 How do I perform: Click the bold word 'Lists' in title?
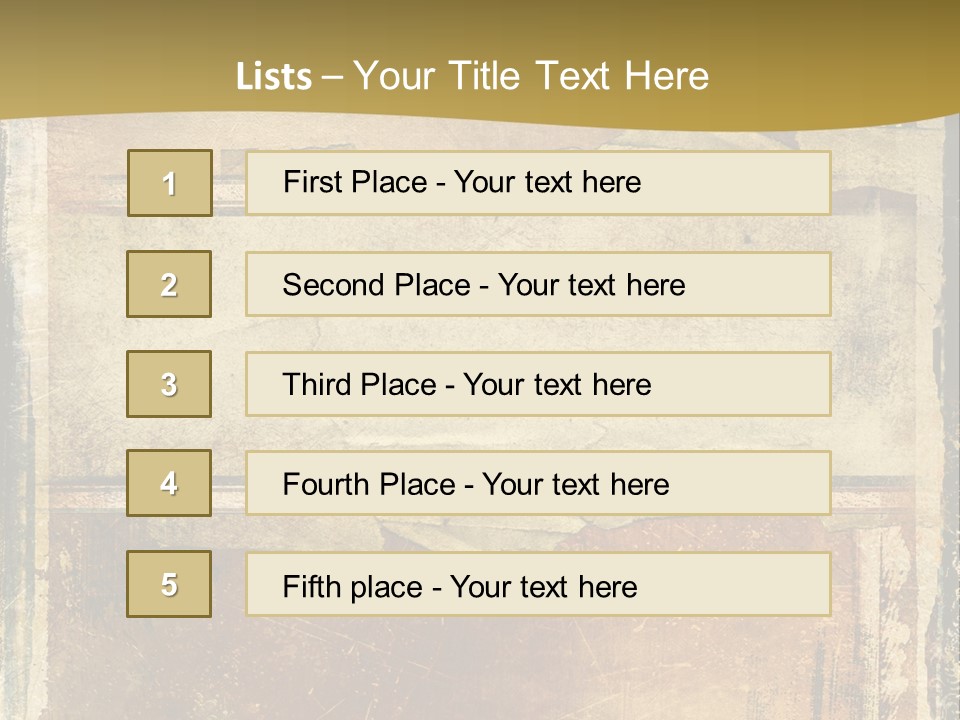click(x=274, y=77)
